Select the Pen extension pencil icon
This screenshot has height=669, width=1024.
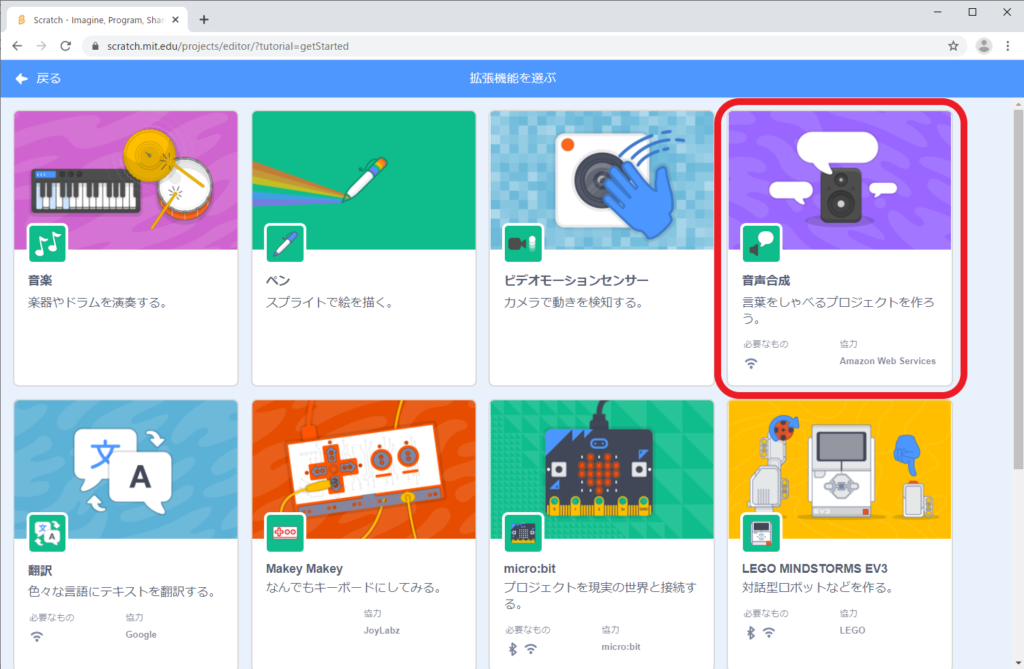point(285,243)
